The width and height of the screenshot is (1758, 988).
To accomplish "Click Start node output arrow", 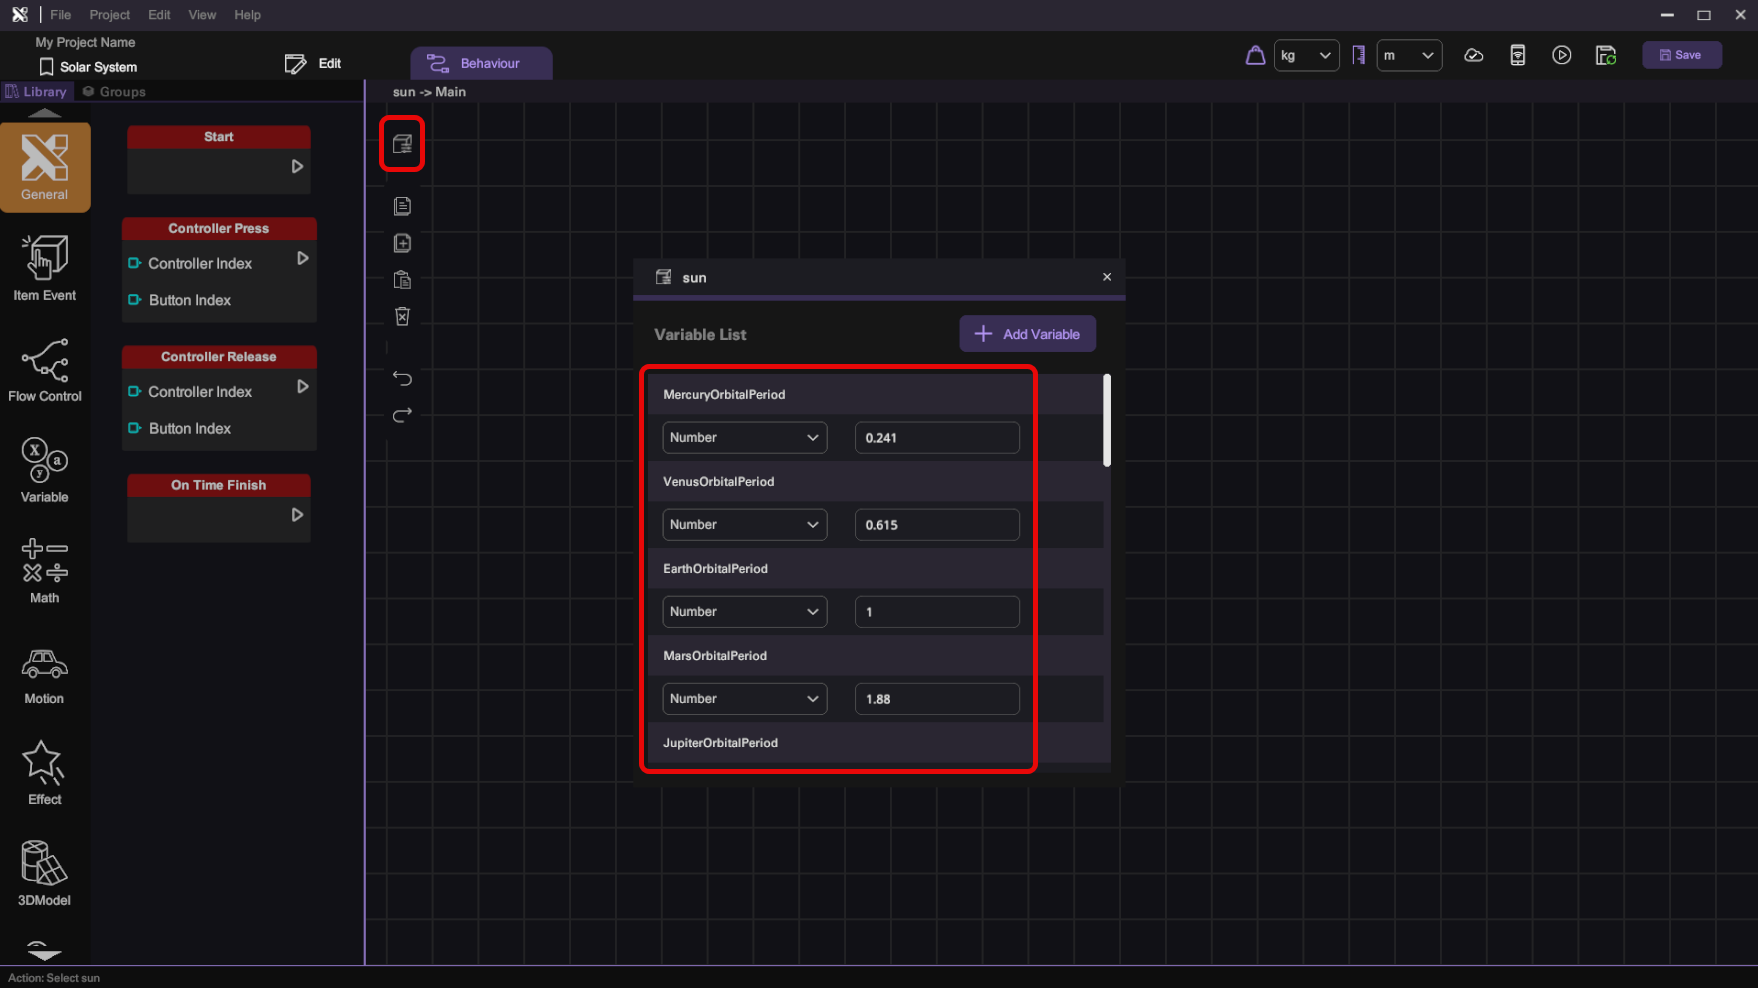I will (x=297, y=167).
